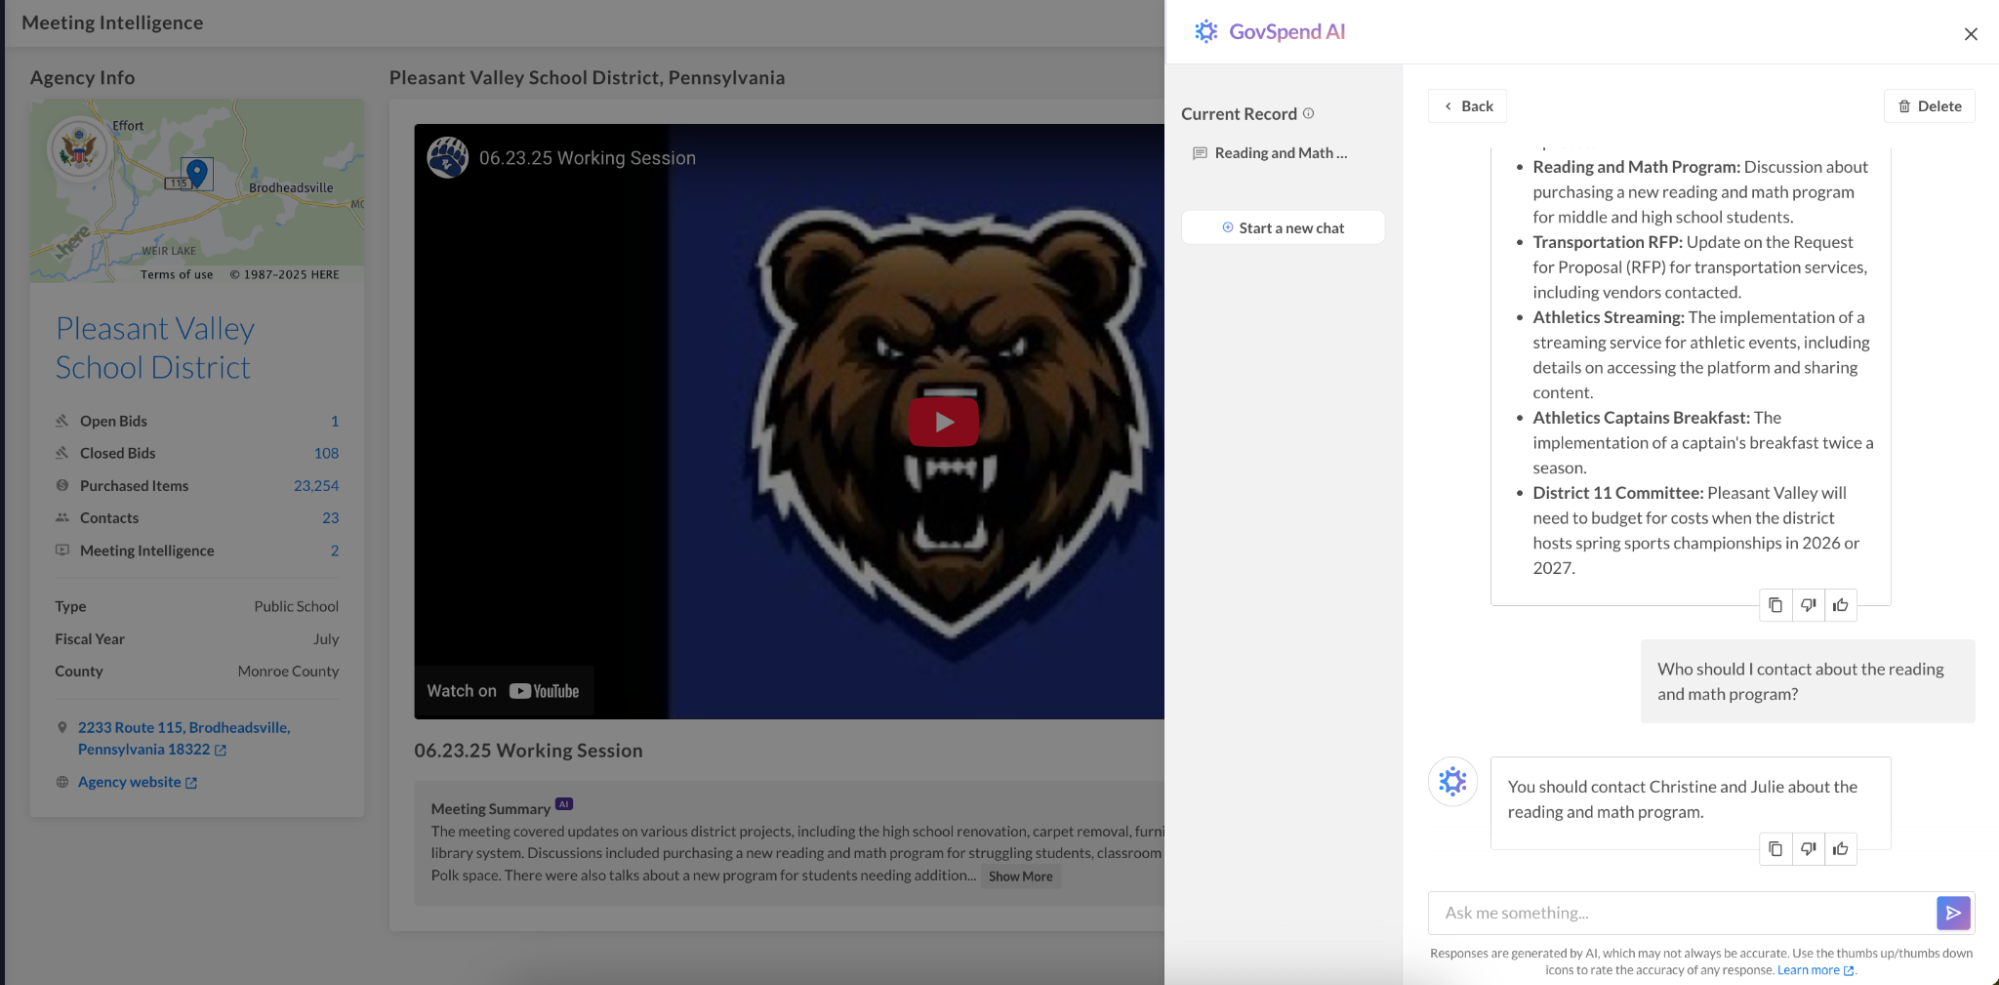Thumbs up the Christine and Julie response

pos(1840,849)
